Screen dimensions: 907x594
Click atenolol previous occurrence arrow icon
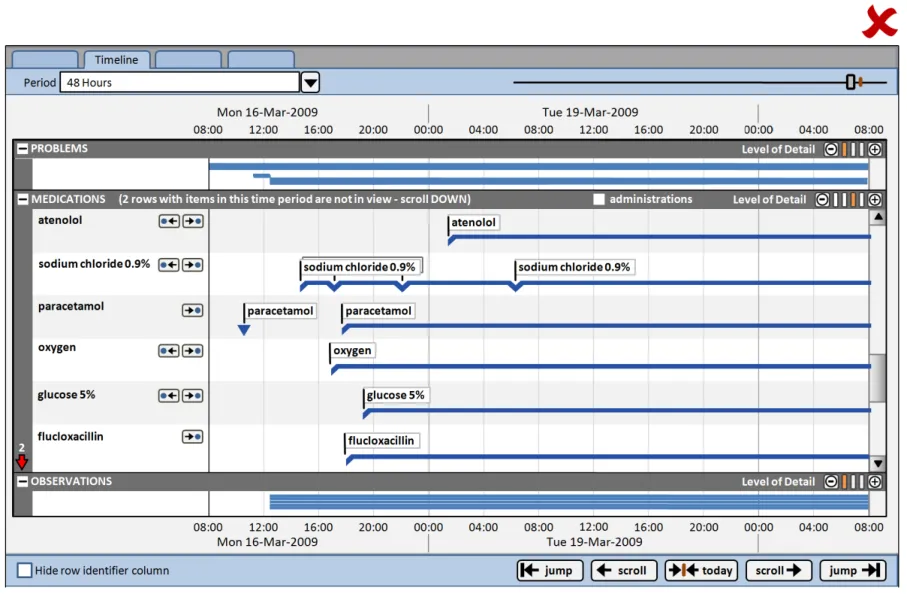[x=169, y=221]
